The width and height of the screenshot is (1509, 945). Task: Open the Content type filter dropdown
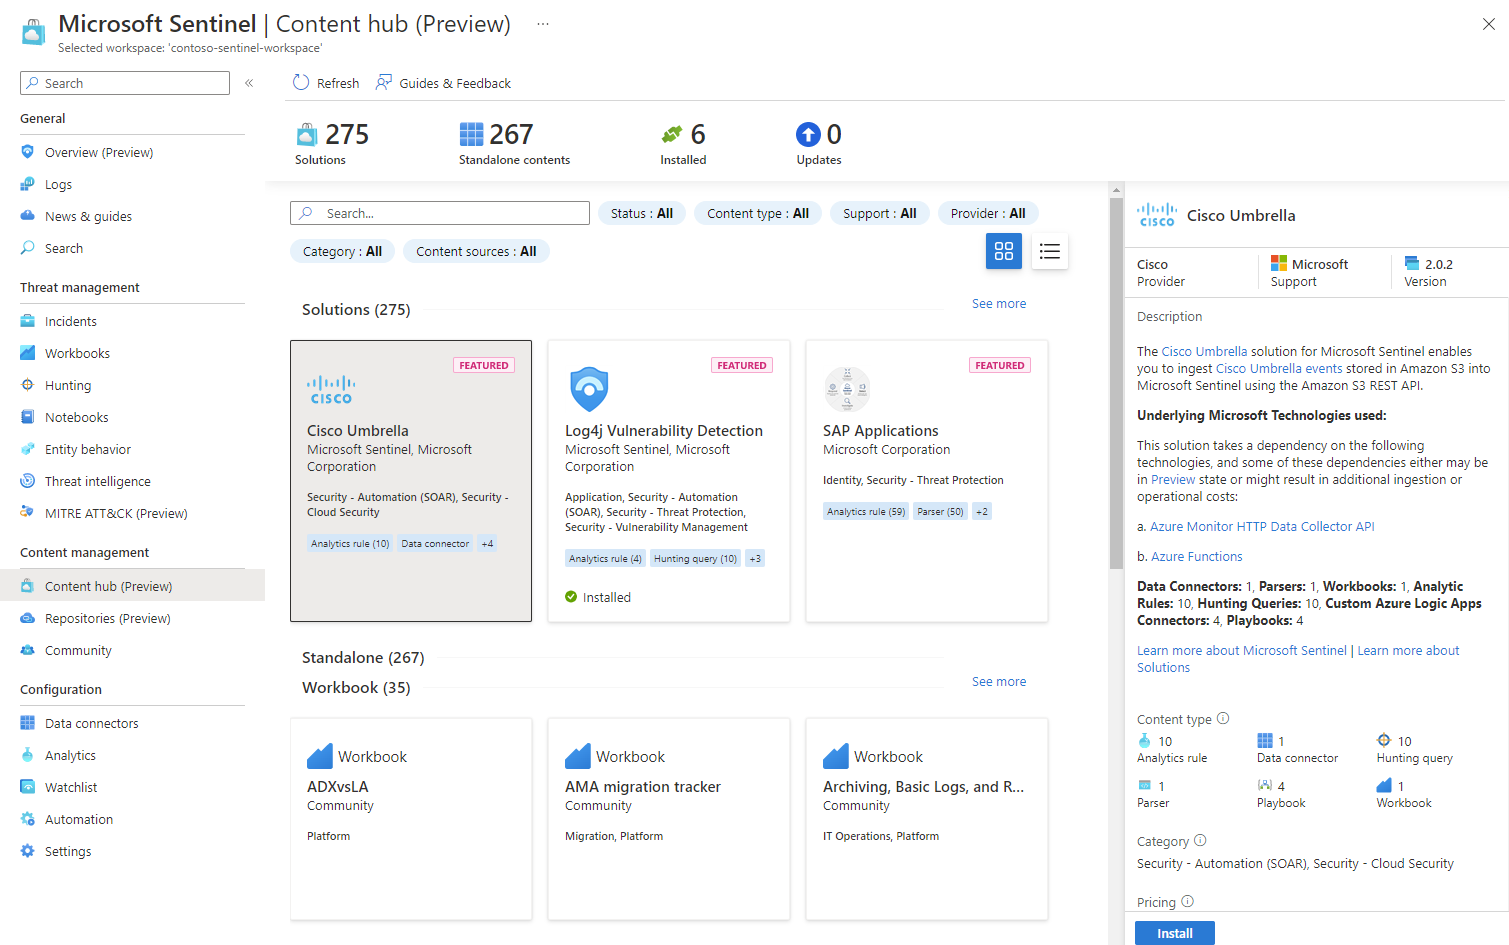tap(757, 213)
